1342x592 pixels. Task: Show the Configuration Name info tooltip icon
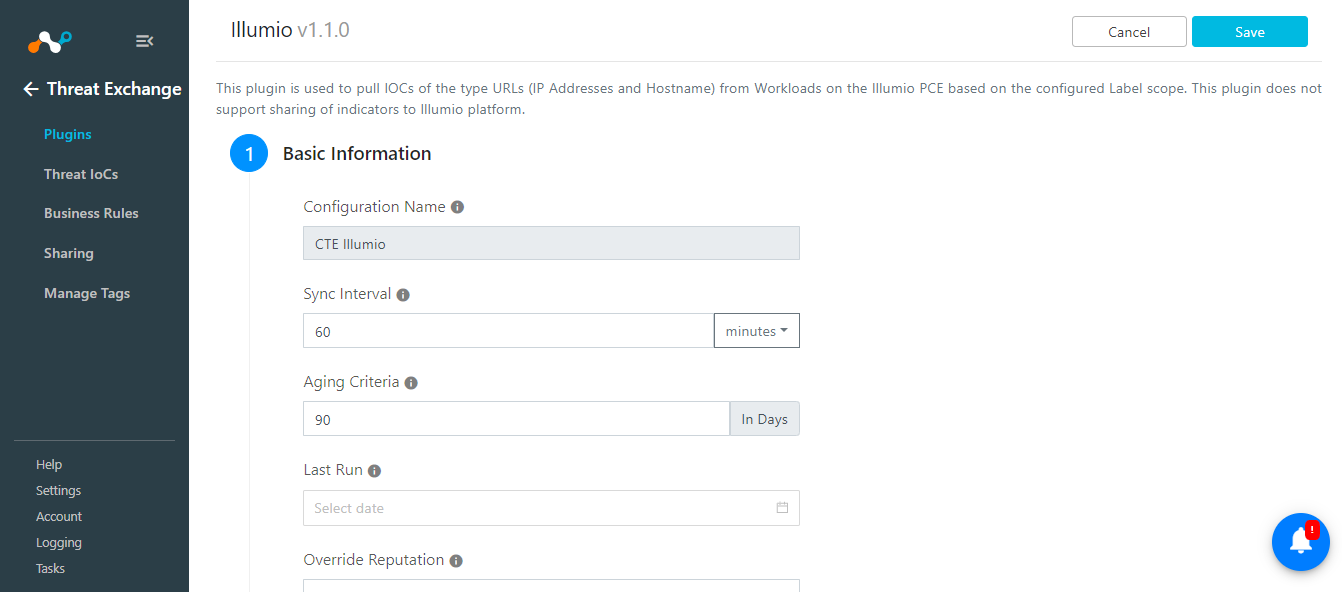[x=457, y=207]
